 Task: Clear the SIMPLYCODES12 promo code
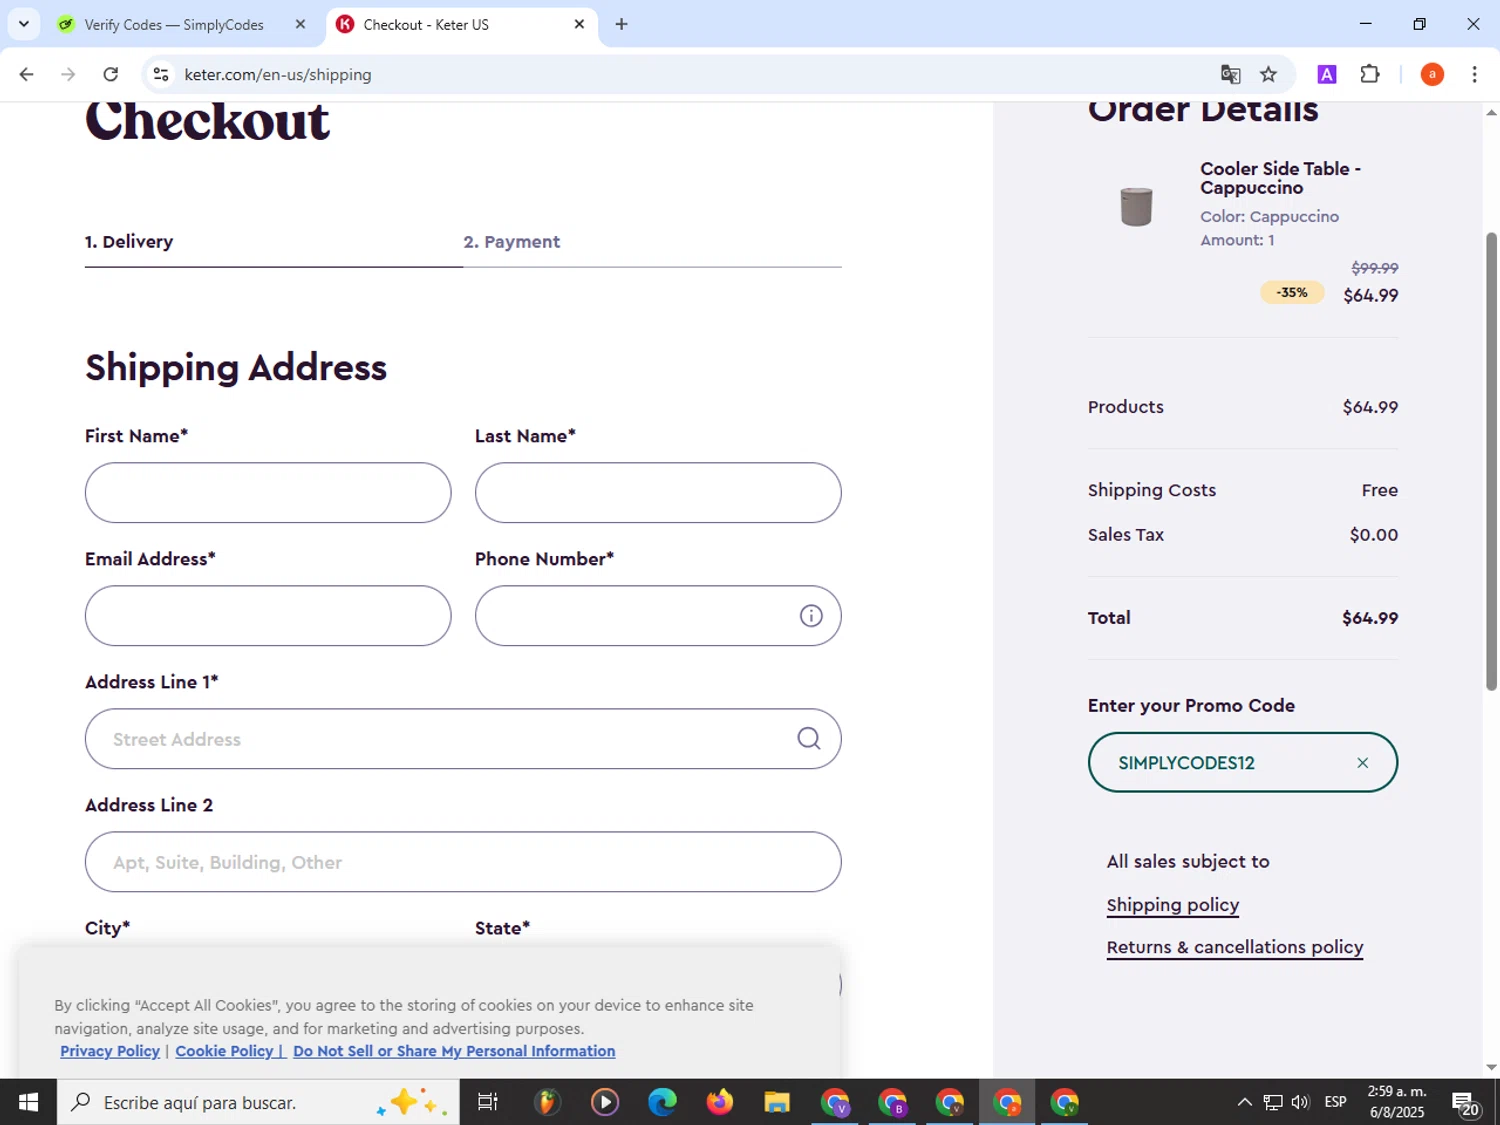click(x=1362, y=763)
